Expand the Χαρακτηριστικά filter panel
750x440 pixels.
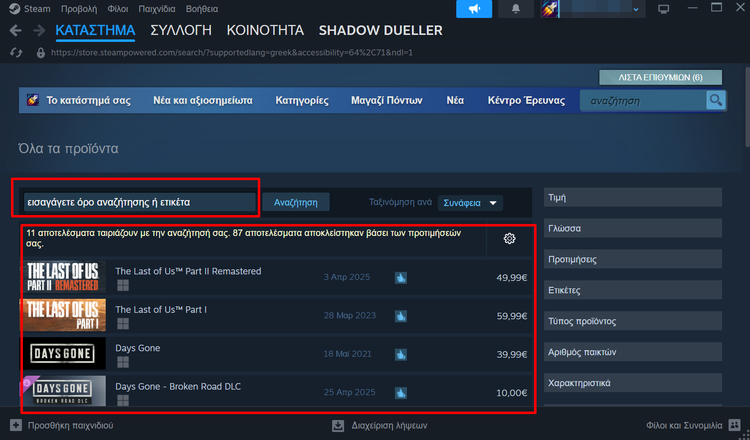click(633, 383)
